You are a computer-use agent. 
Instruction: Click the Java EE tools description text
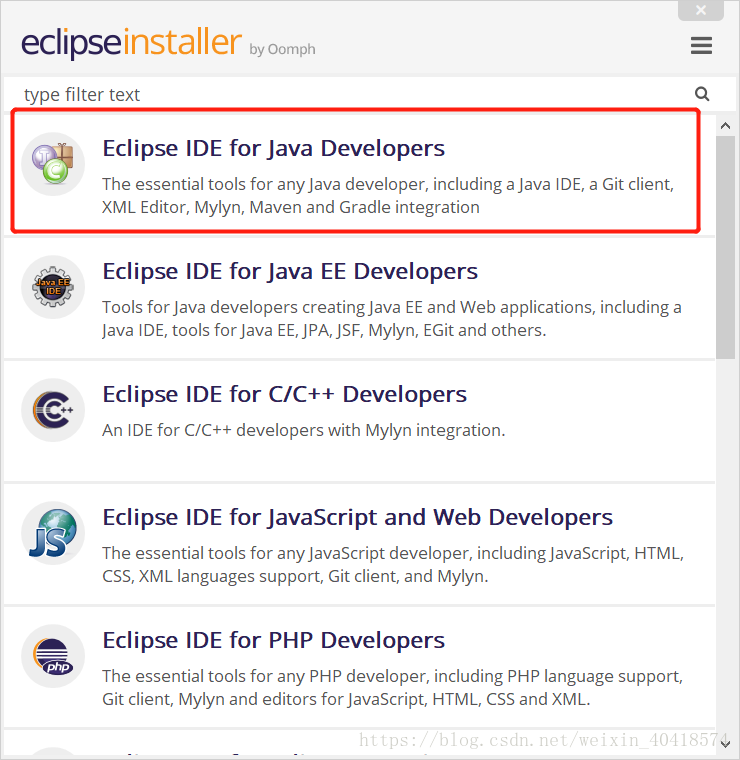(x=392, y=319)
